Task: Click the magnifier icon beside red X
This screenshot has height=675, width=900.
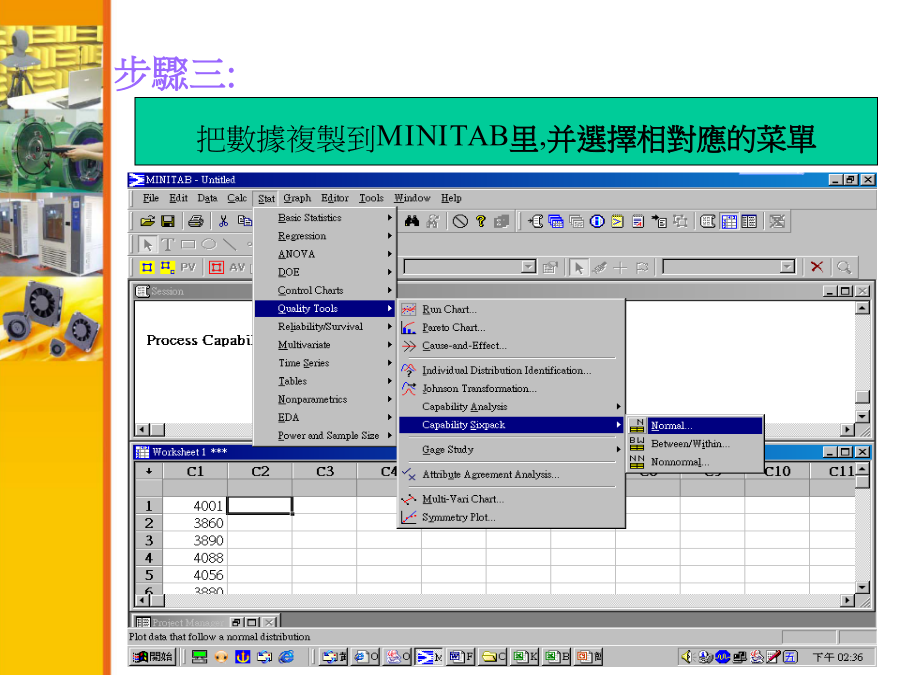Action: click(843, 267)
